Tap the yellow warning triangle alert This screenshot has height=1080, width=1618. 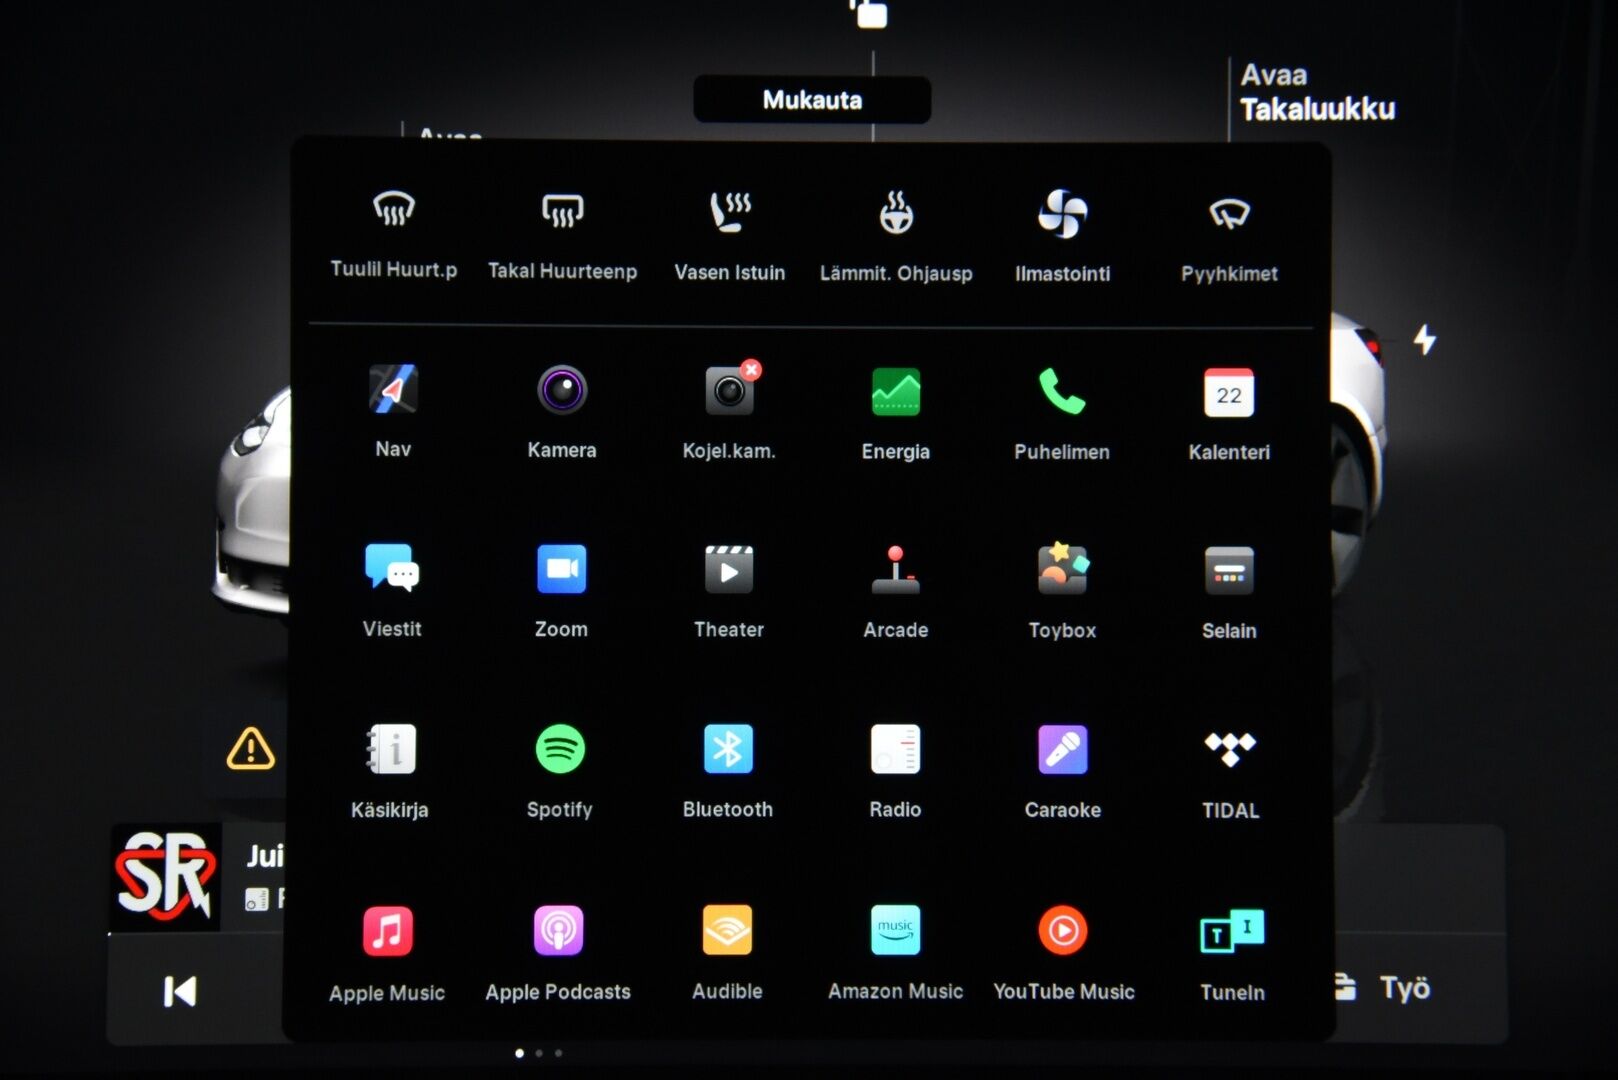pos(250,748)
